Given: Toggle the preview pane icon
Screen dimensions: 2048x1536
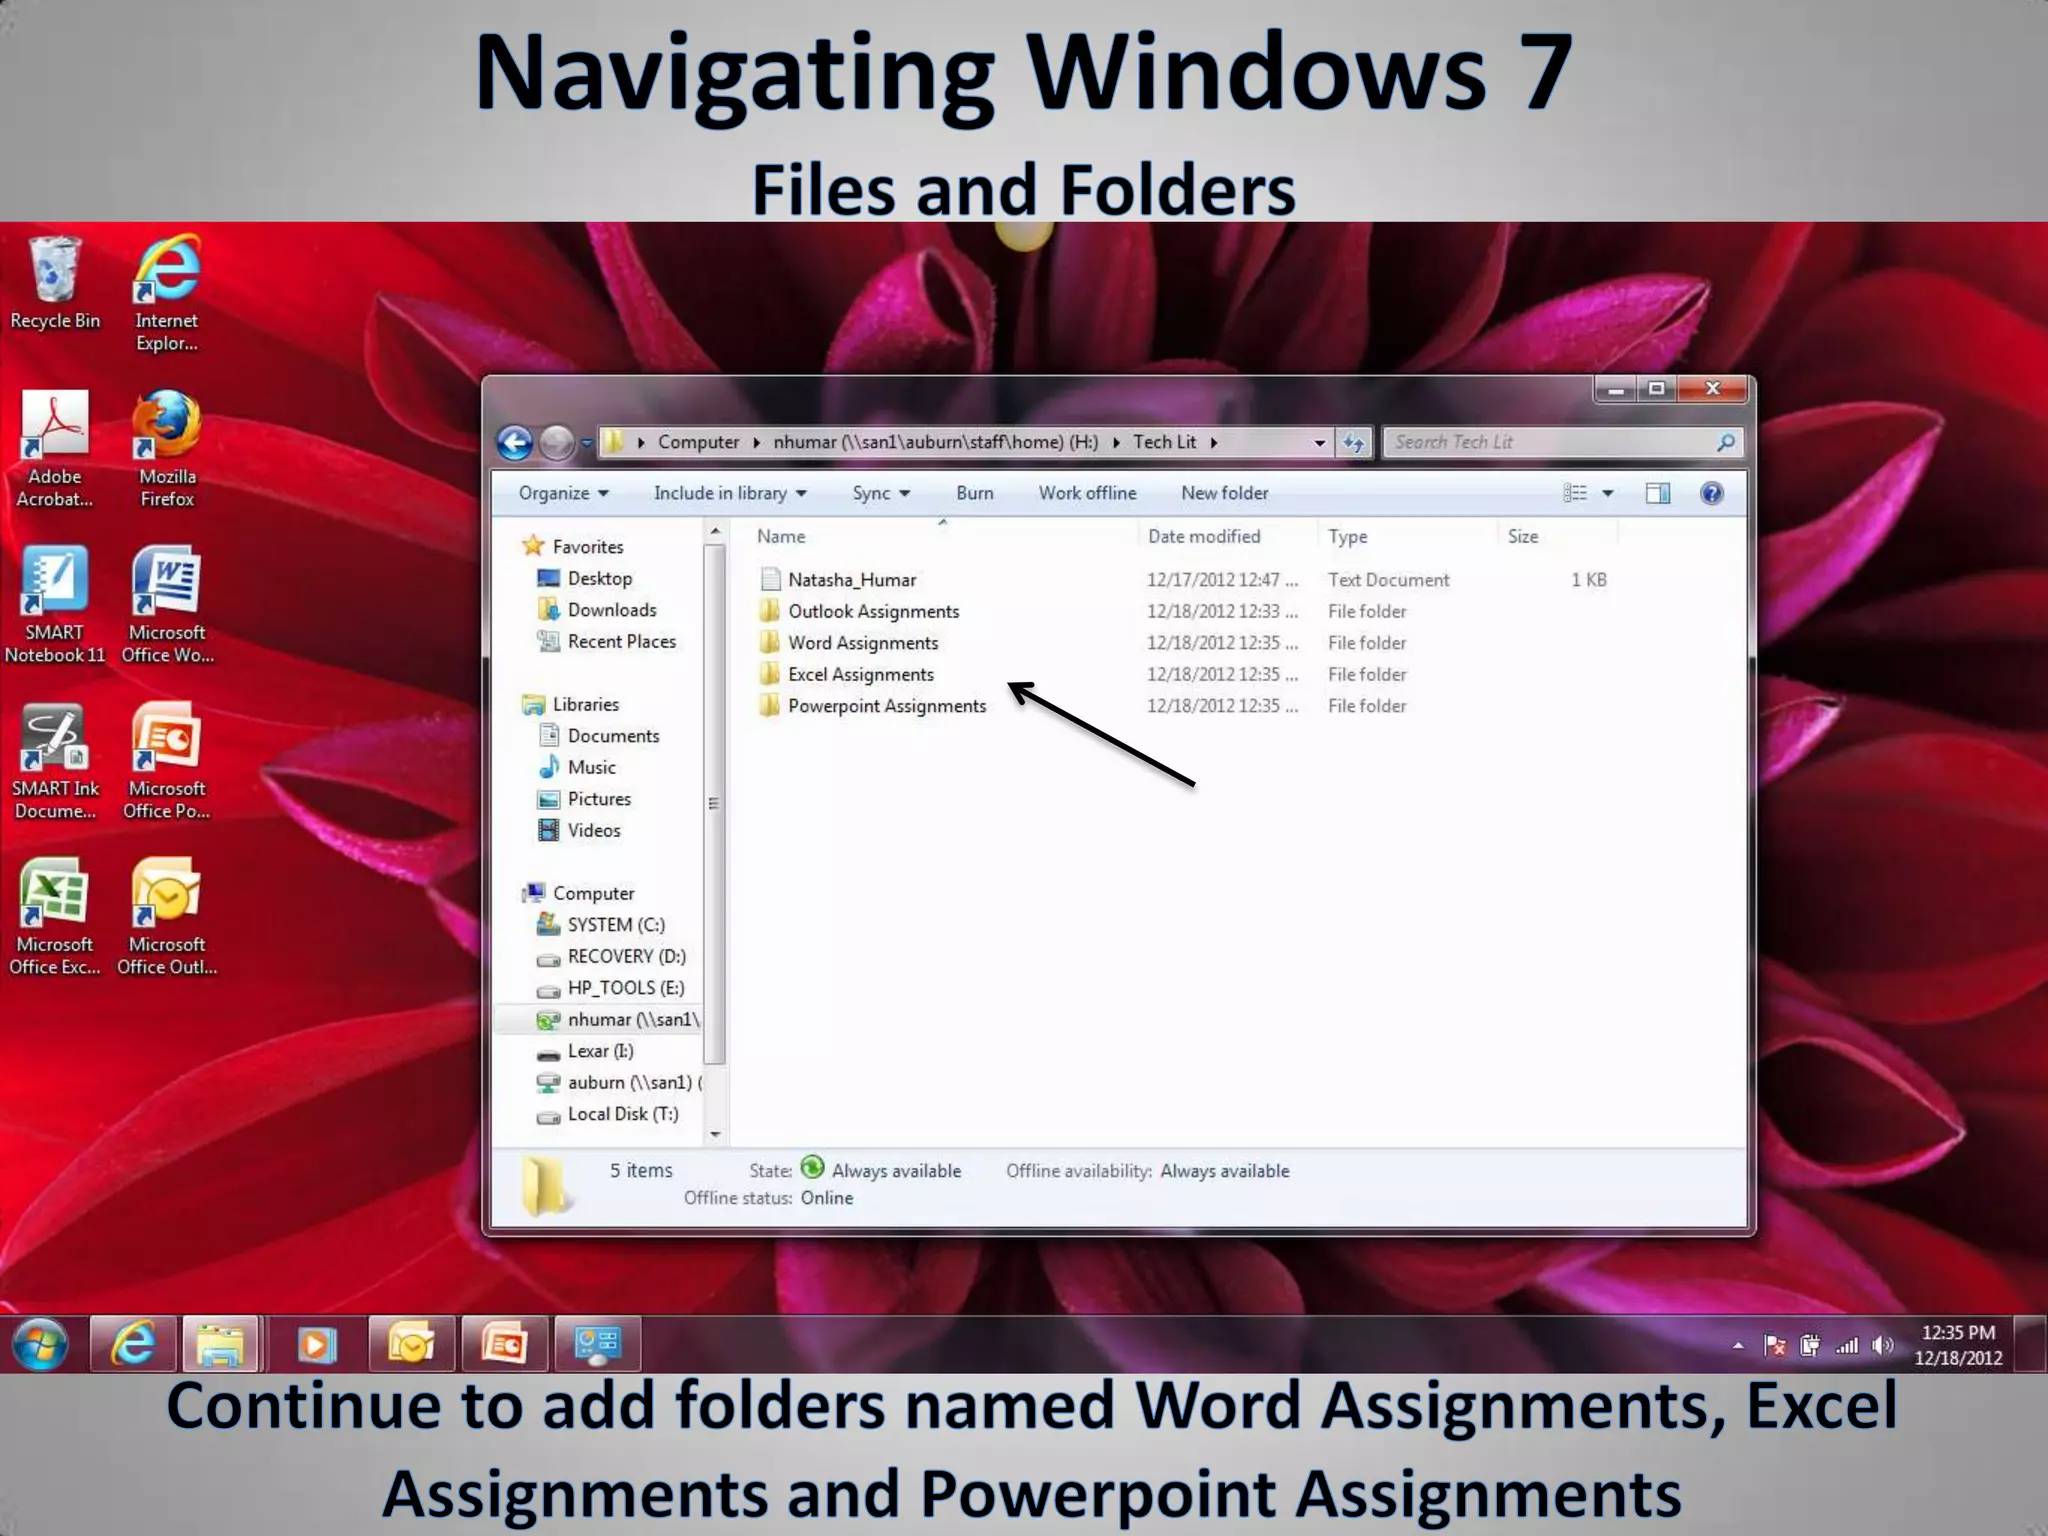Looking at the screenshot, I should point(1657,493).
